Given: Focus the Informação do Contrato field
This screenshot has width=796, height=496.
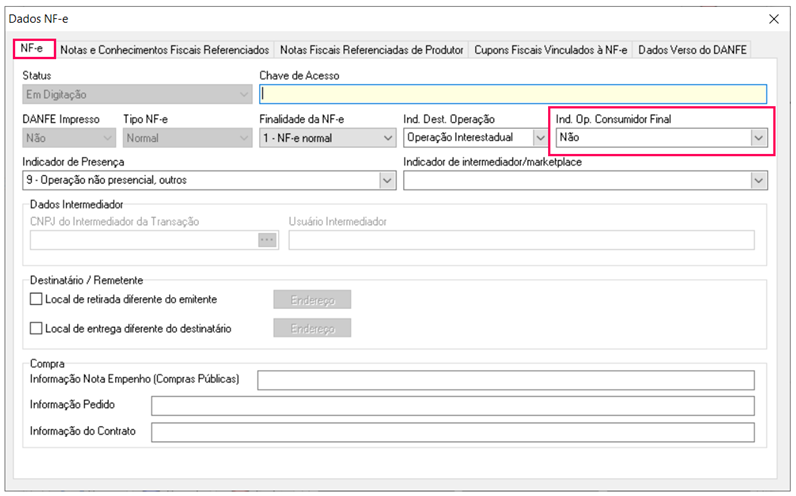Looking at the screenshot, I should 452,432.
